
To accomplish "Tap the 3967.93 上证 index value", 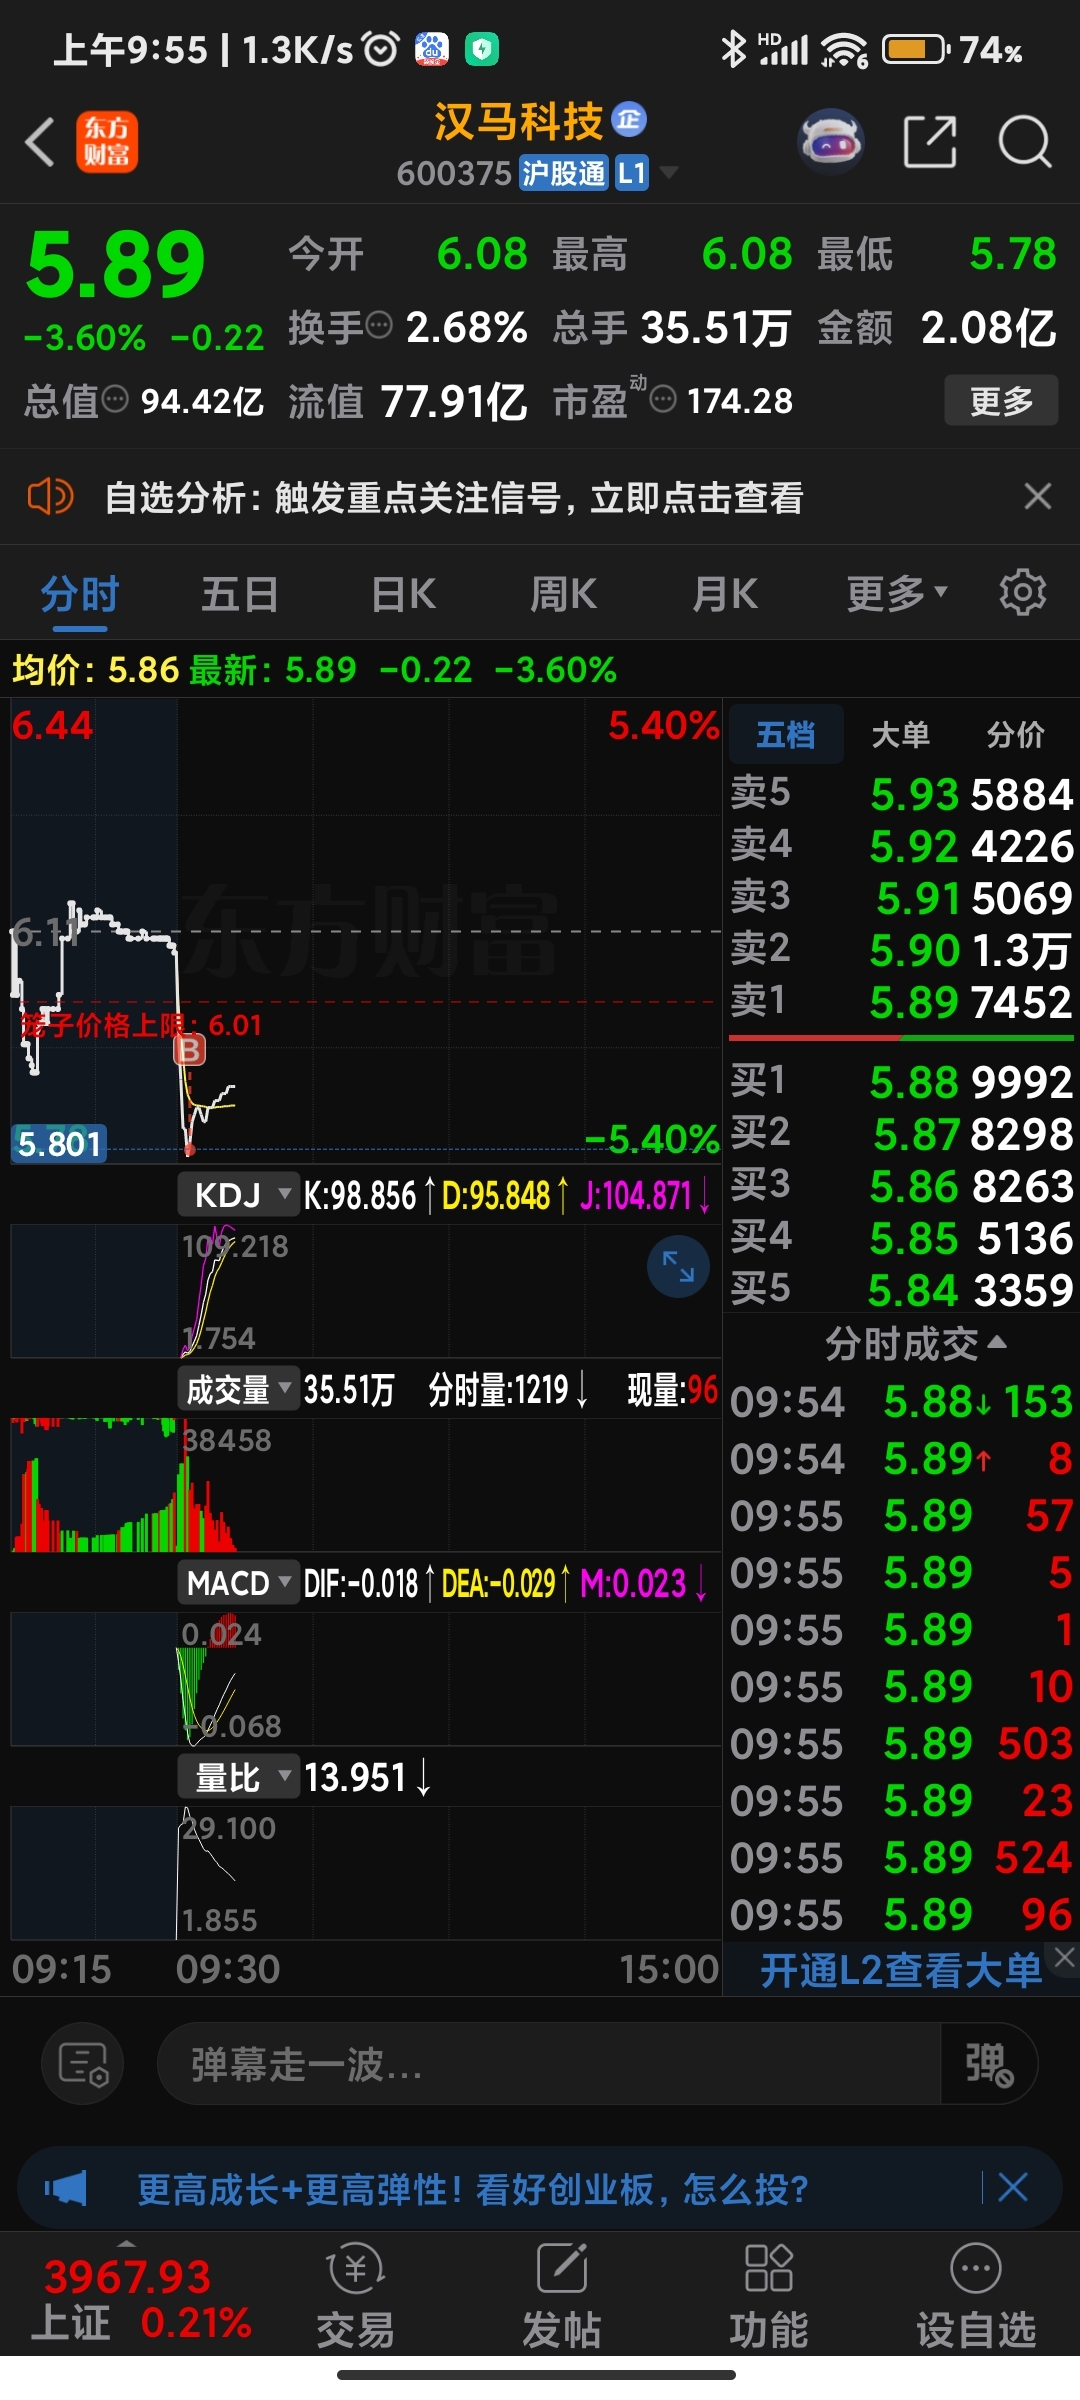I will point(128,2277).
